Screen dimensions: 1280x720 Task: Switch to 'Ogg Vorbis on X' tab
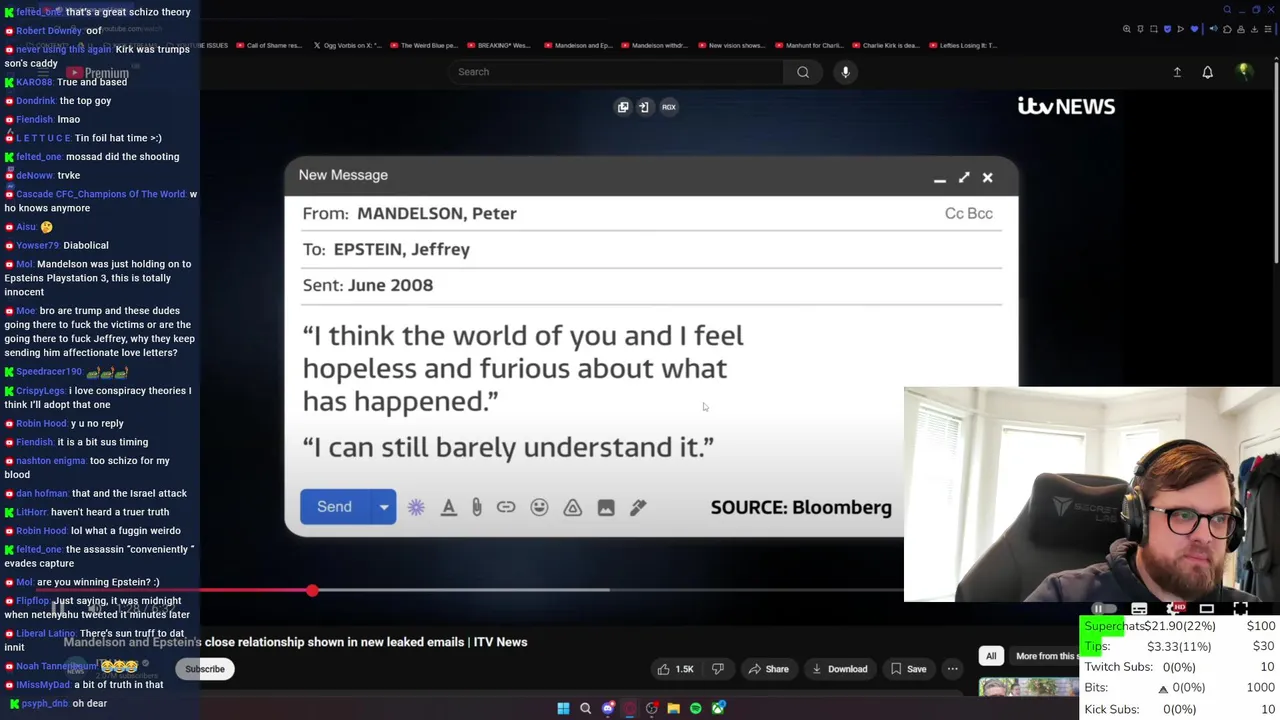346,45
